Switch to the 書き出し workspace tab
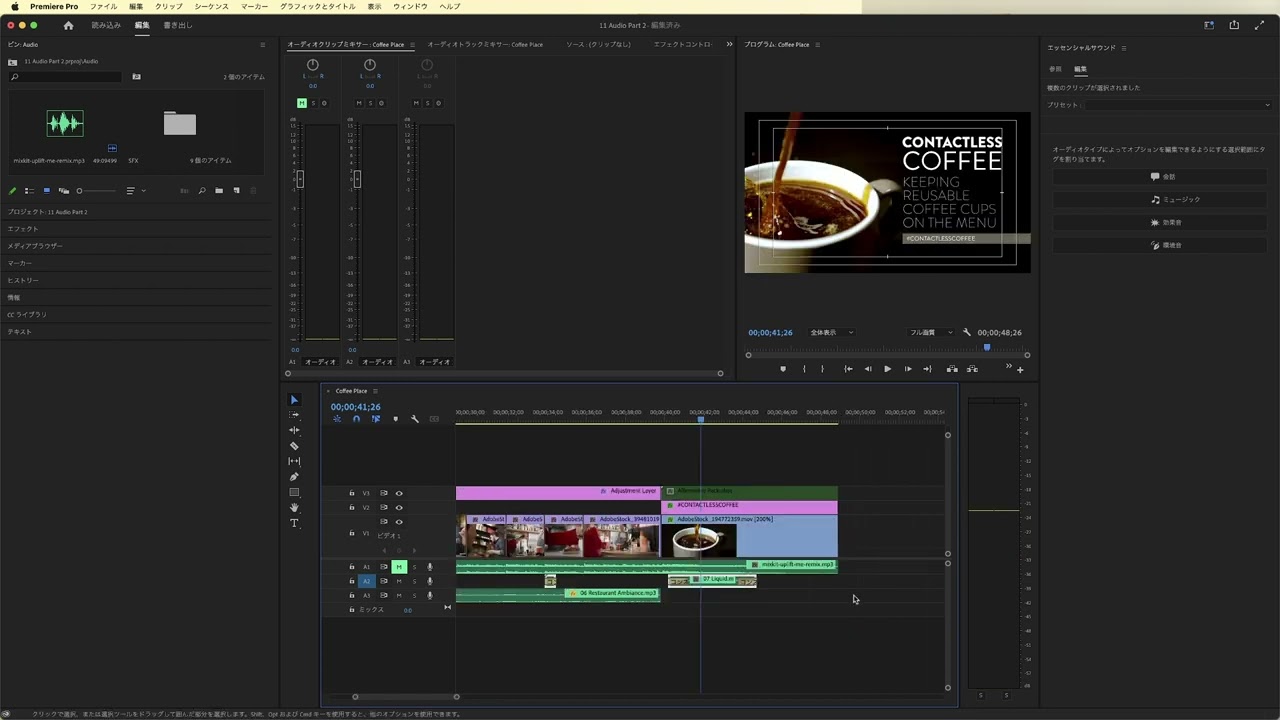1280x720 pixels. (178, 25)
